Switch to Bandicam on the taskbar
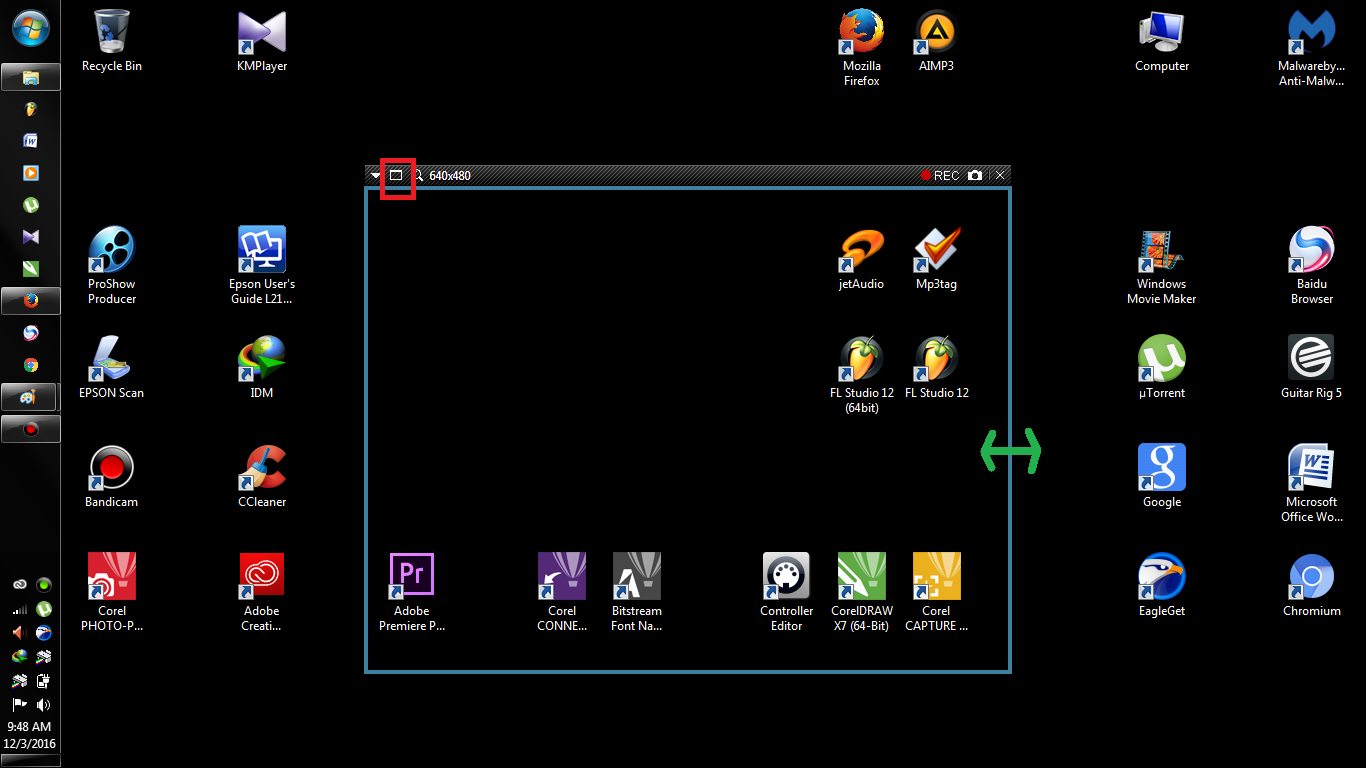The image size is (1366, 768). 31,429
